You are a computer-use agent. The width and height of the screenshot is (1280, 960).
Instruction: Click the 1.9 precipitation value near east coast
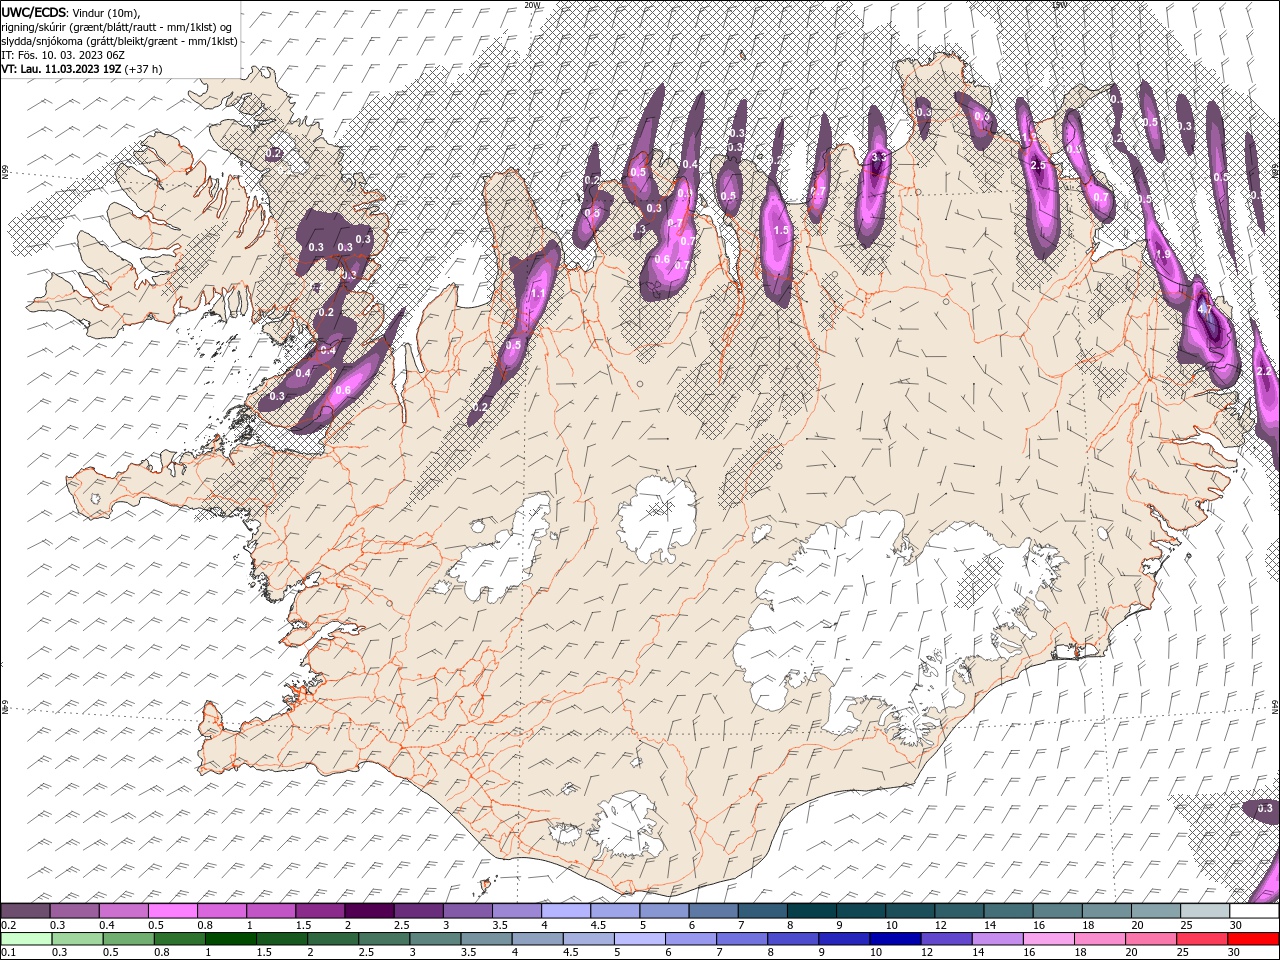tap(1163, 255)
